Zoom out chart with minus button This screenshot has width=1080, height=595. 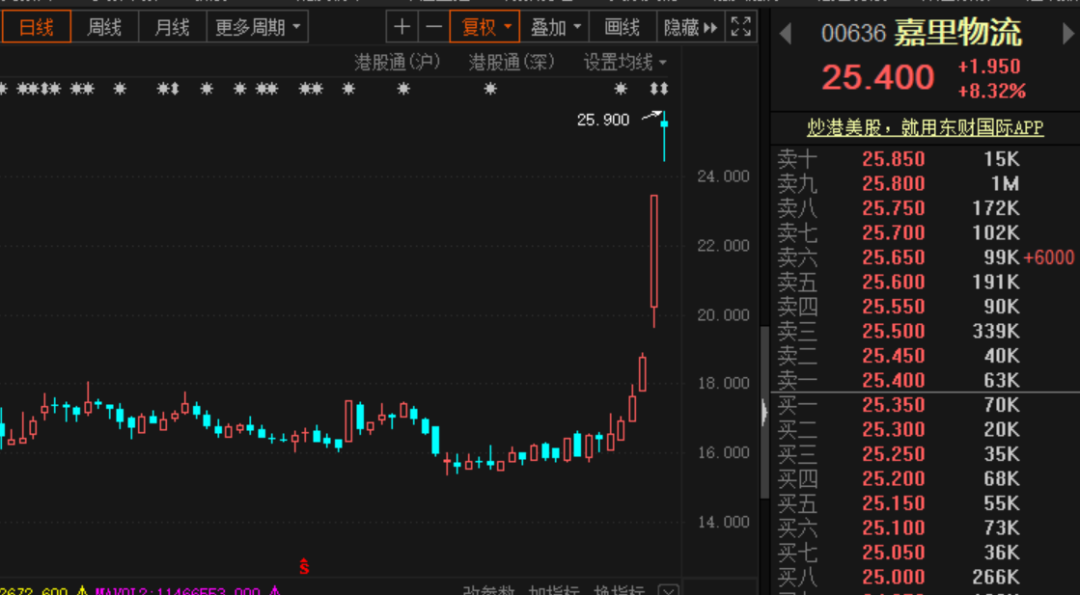[434, 28]
